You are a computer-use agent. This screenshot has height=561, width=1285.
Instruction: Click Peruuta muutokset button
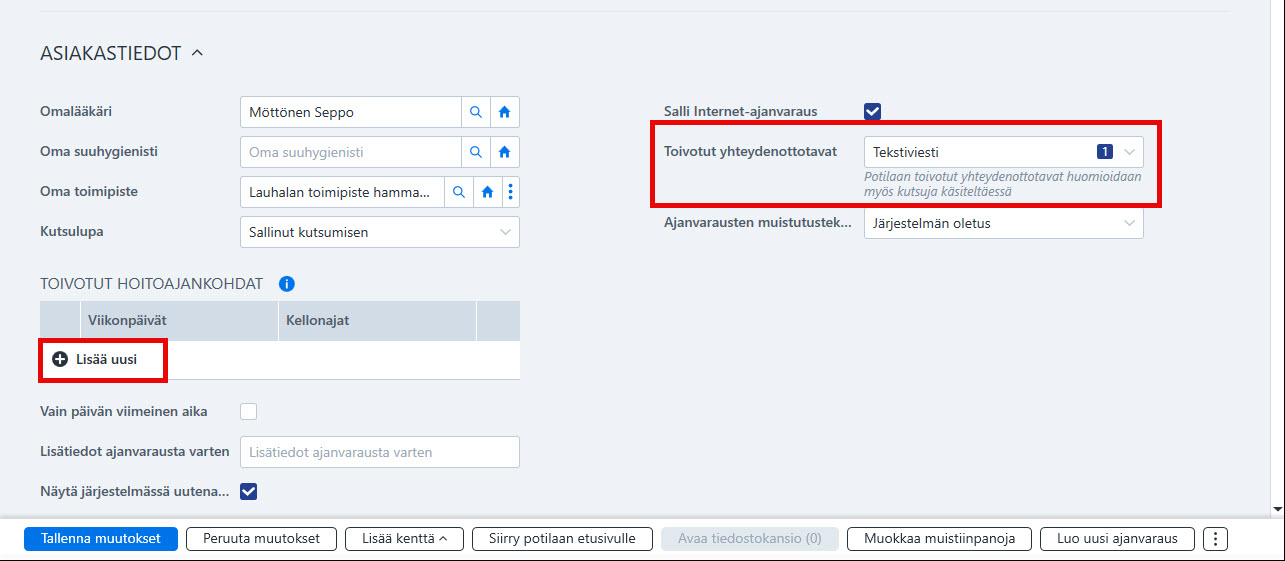(262, 538)
